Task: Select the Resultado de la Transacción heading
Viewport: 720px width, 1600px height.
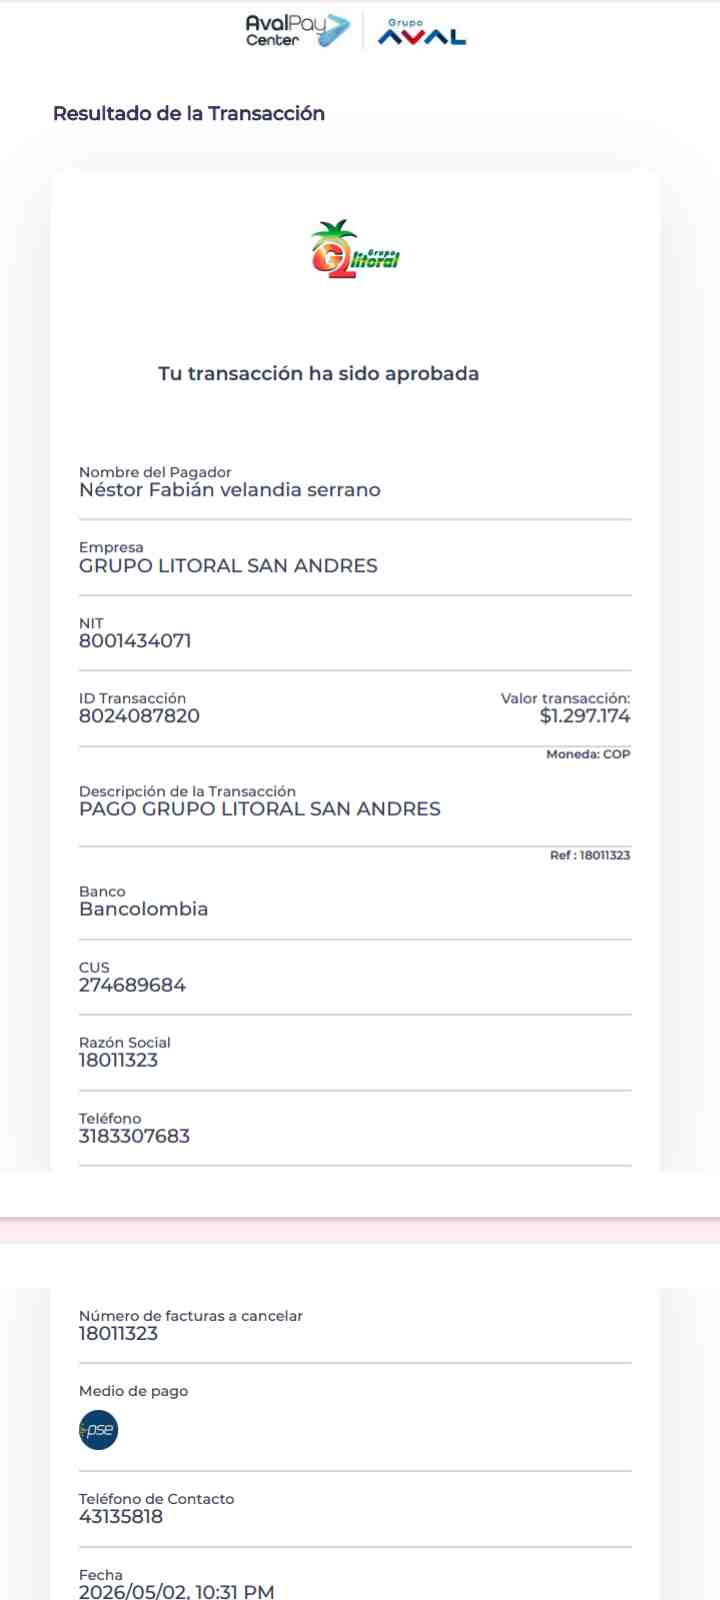Action: (x=189, y=113)
